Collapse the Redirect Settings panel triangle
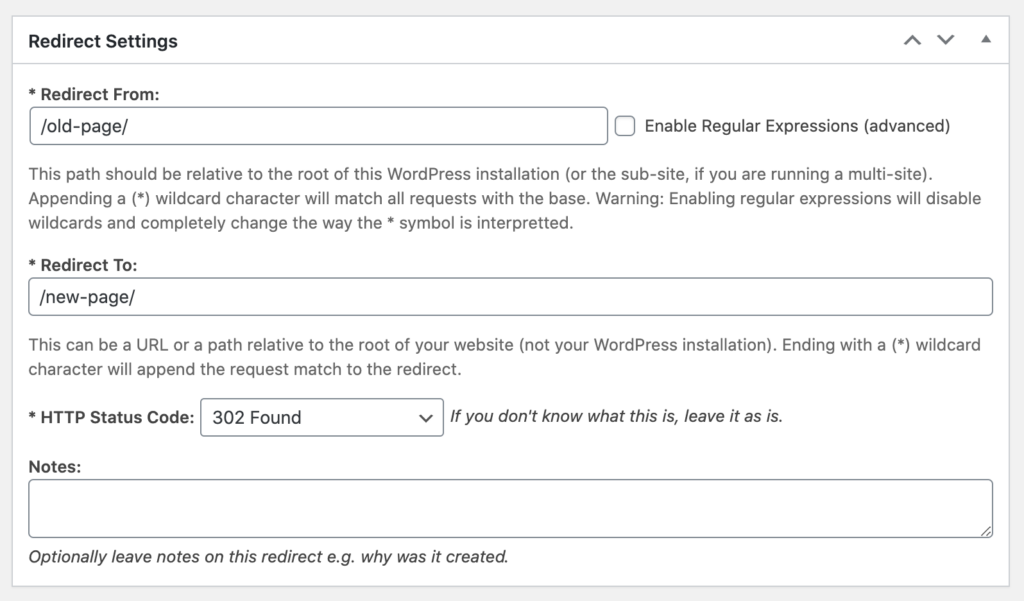This screenshot has height=601, width=1024. pyautogui.click(x=986, y=40)
